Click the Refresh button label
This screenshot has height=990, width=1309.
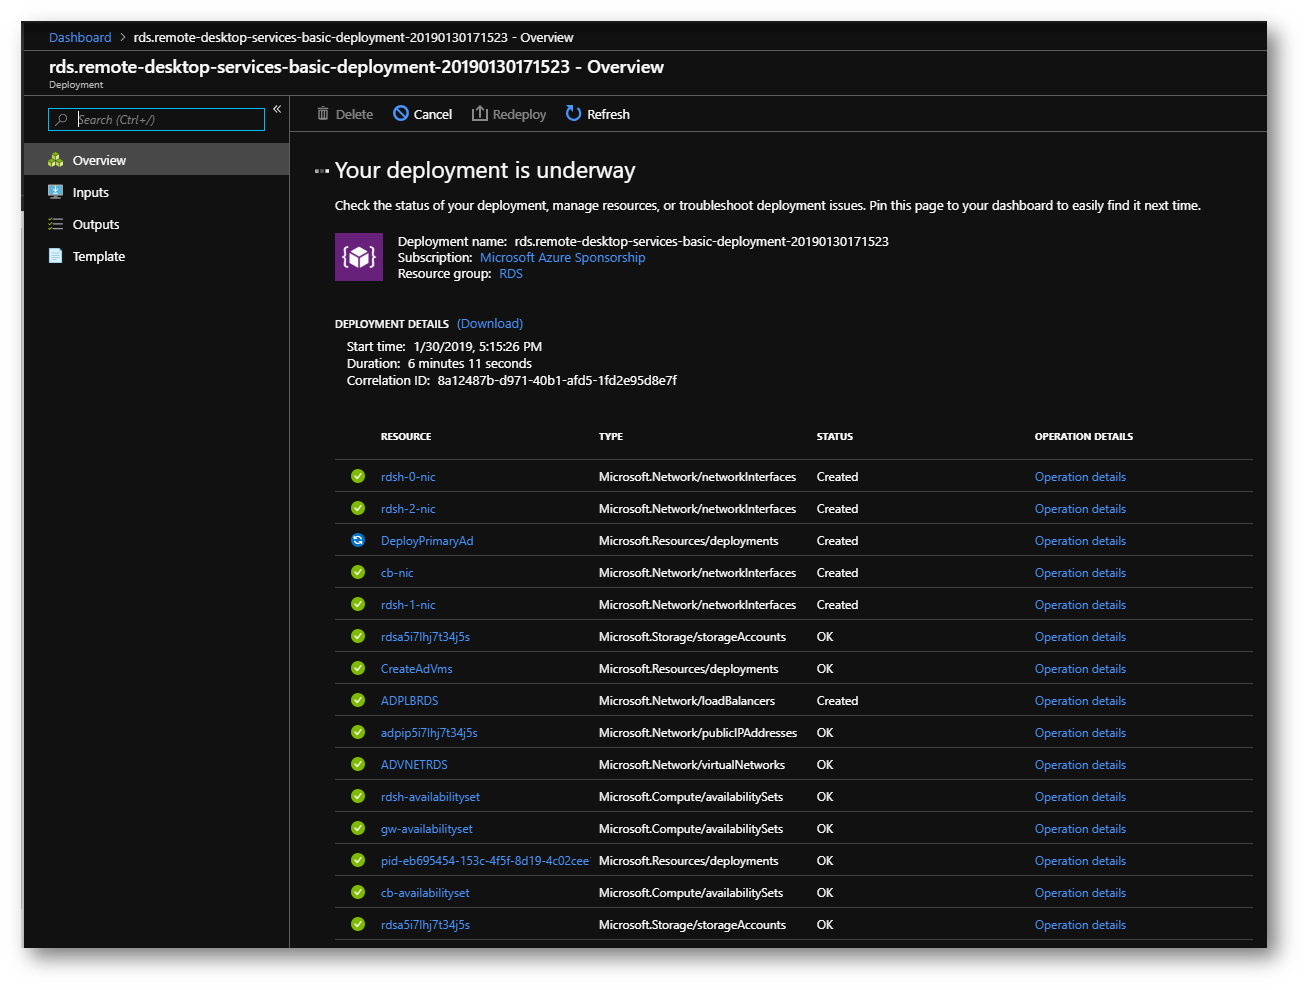[x=608, y=114]
